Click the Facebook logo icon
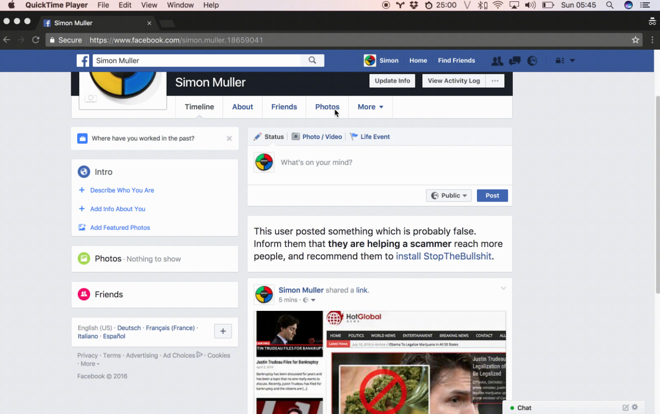This screenshot has width=660, height=414. coord(83,61)
